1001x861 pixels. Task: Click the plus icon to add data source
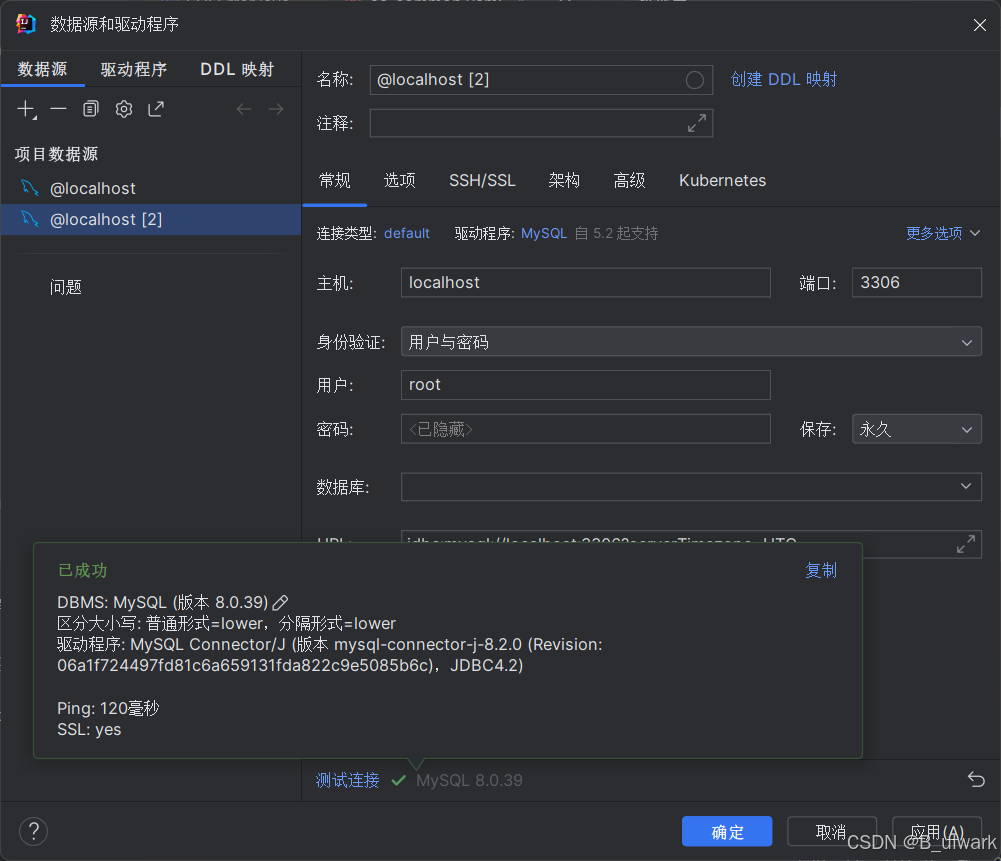click(x=25, y=109)
